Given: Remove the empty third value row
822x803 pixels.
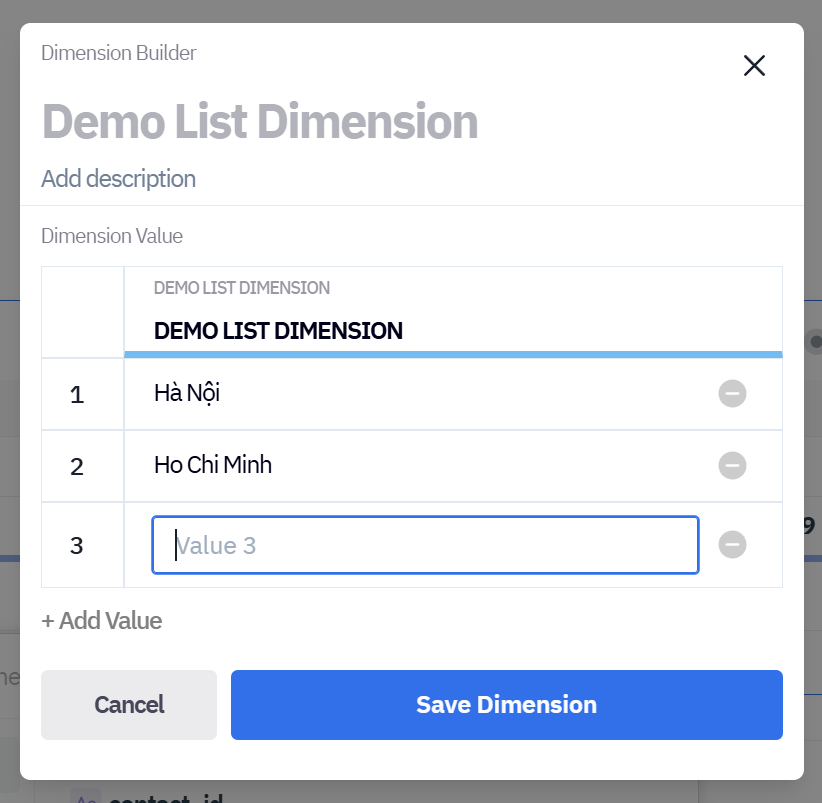Looking at the screenshot, I should point(732,545).
